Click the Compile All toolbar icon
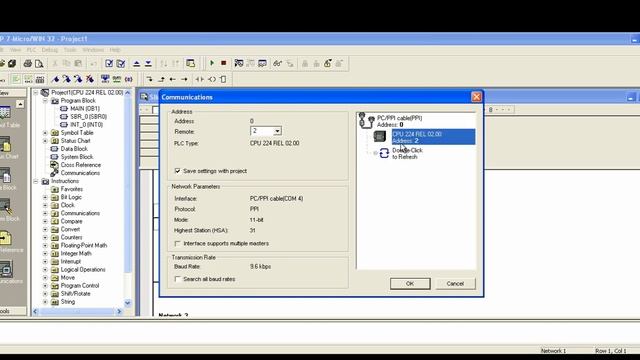640x360 pixels. [121, 63]
